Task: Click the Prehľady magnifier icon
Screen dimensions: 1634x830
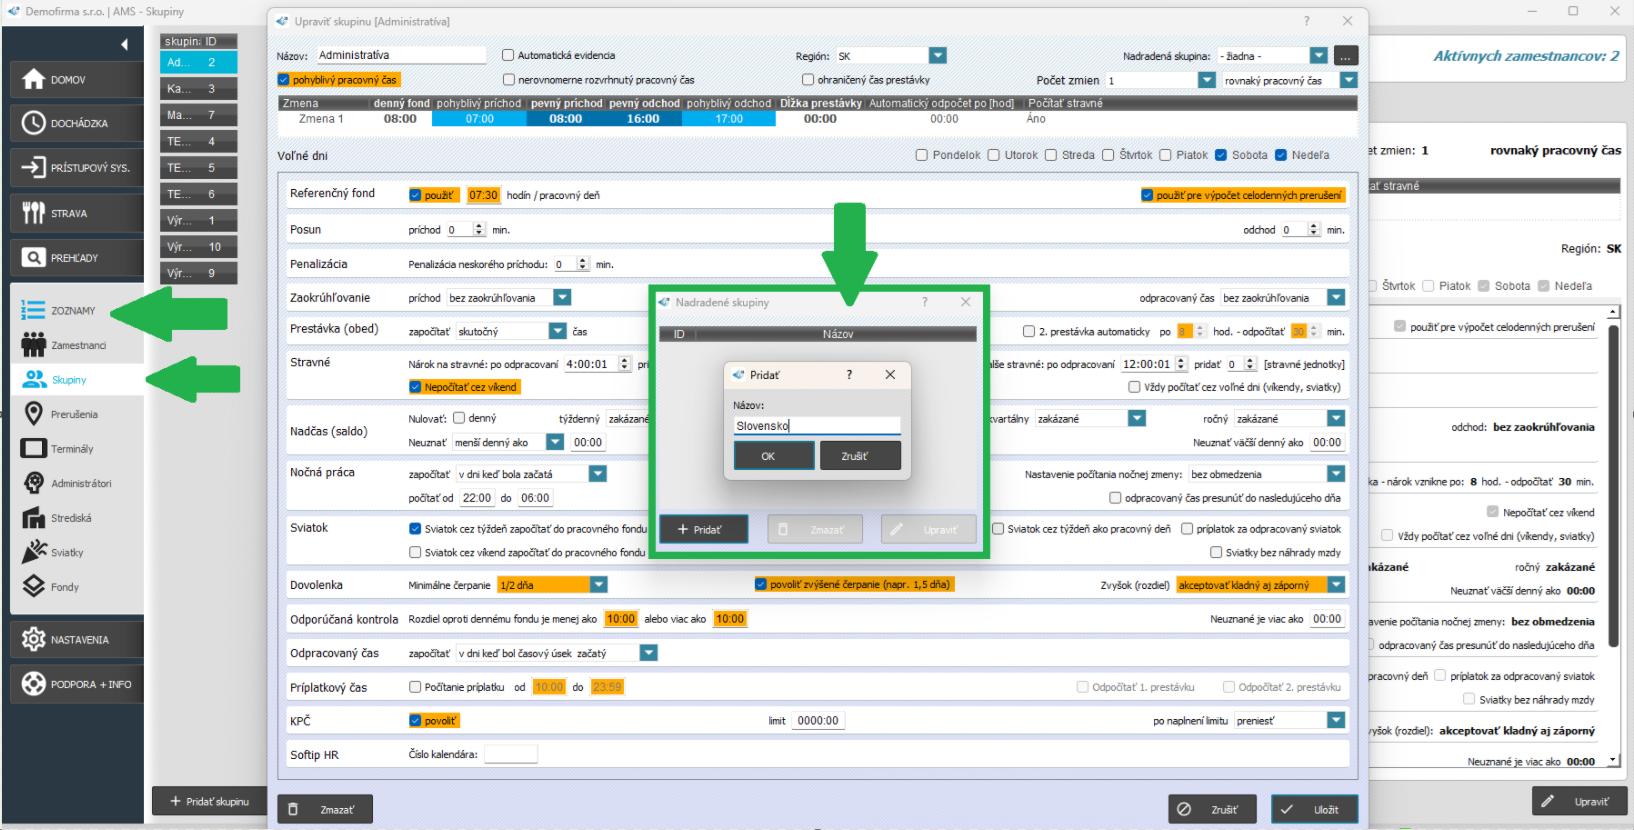Action: [x=34, y=258]
